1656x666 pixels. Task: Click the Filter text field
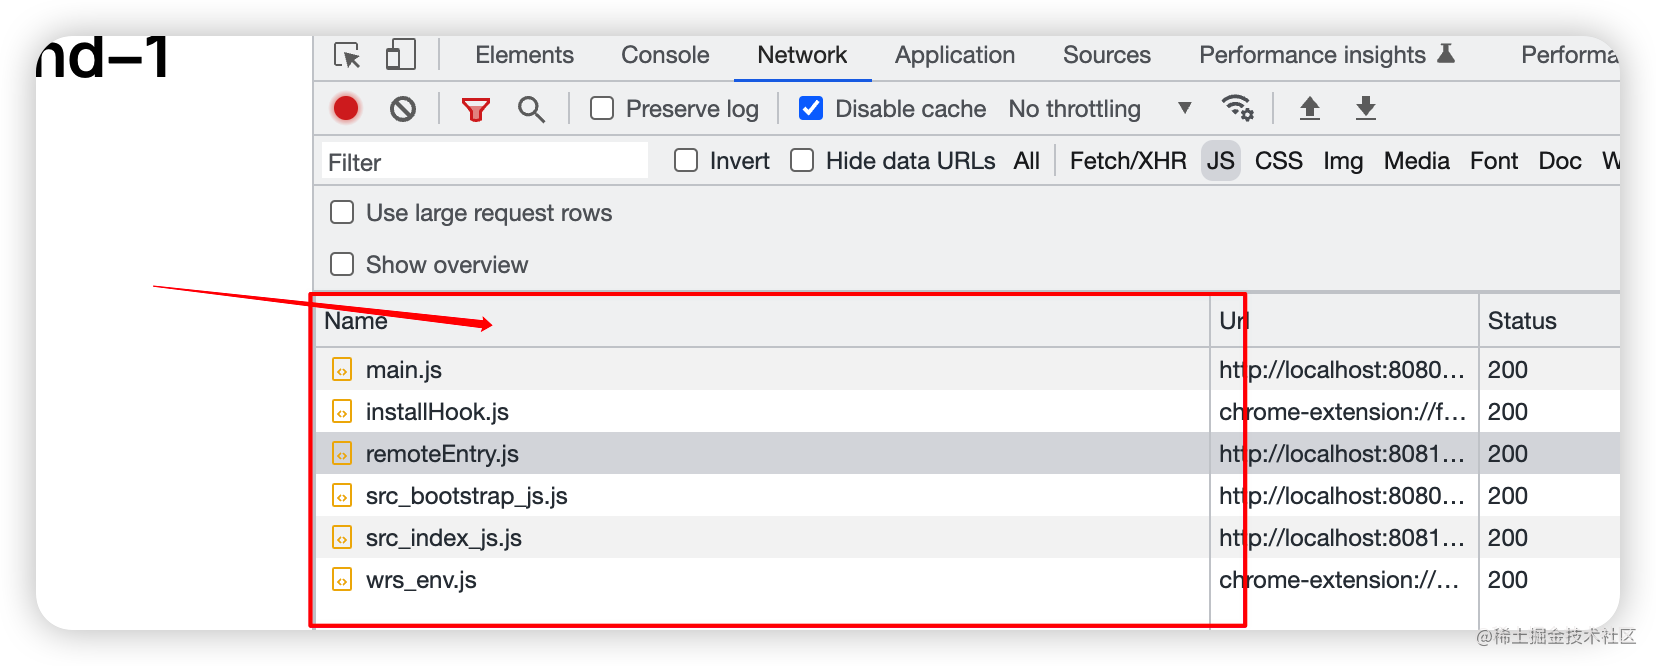point(483,161)
